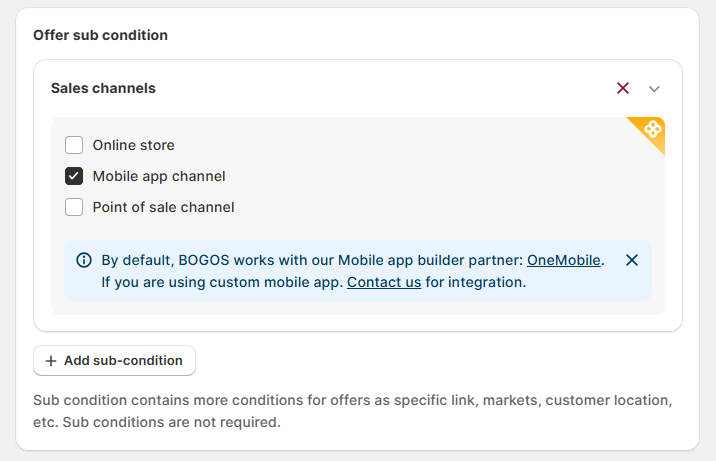Image resolution: width=716 pixels, height=461 pixels.
Task: Remove the Sales channels sub-condition with red X
Action: (x=623, y=88)
